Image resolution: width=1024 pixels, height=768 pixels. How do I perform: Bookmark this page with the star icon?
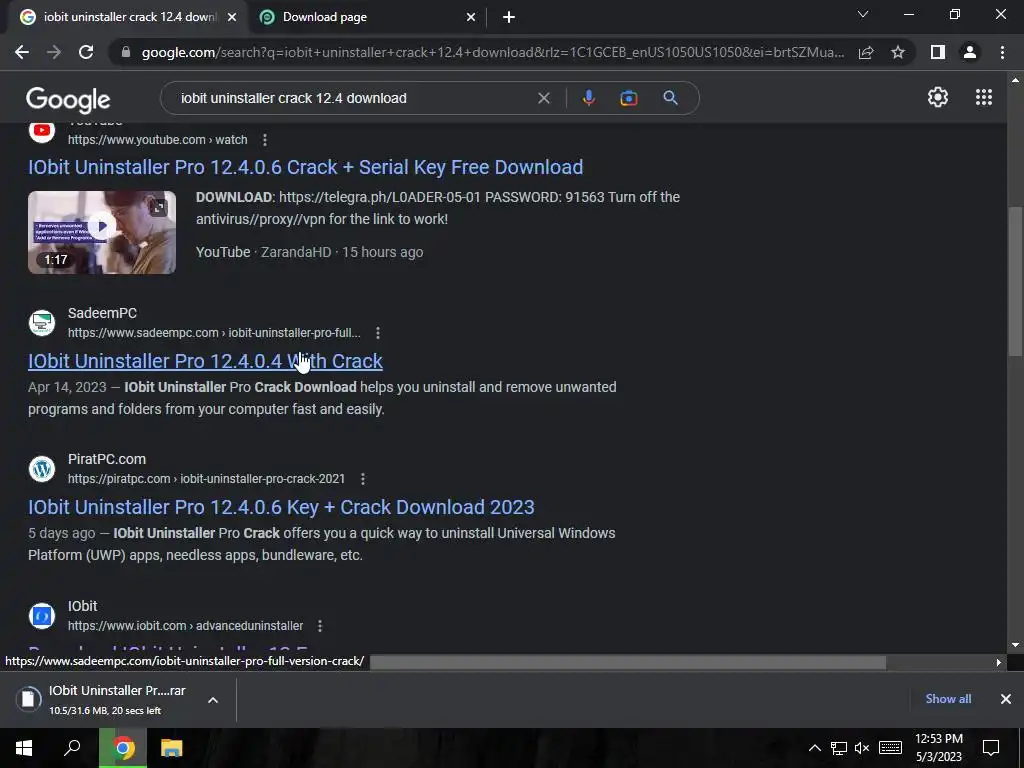[898, 52]
